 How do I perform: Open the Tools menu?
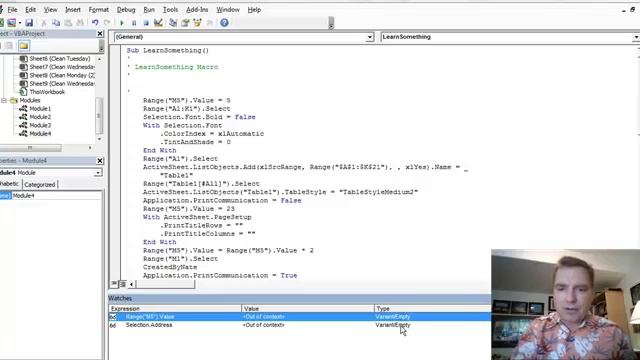coord(170,9)
